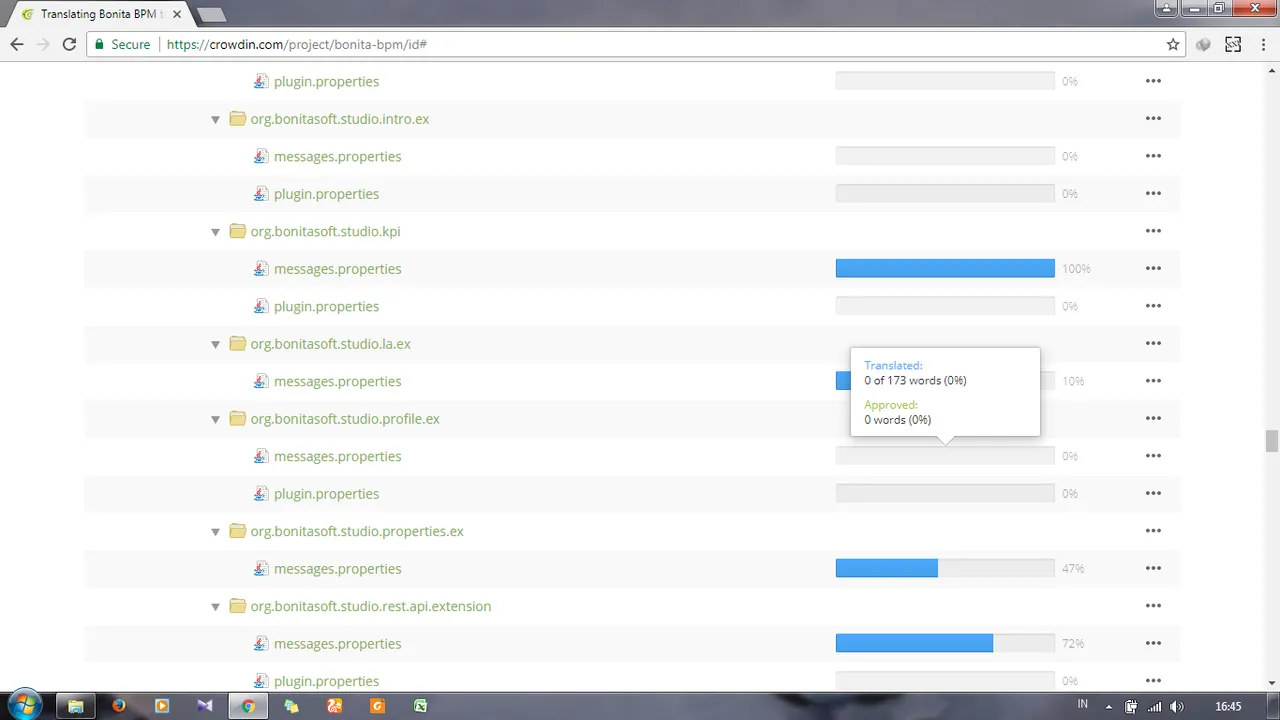The width and height of the screenshot is (1280, 720).
Task: Click the empty progress bar of profile.ex messages.properties
Action: pos(945,456)
